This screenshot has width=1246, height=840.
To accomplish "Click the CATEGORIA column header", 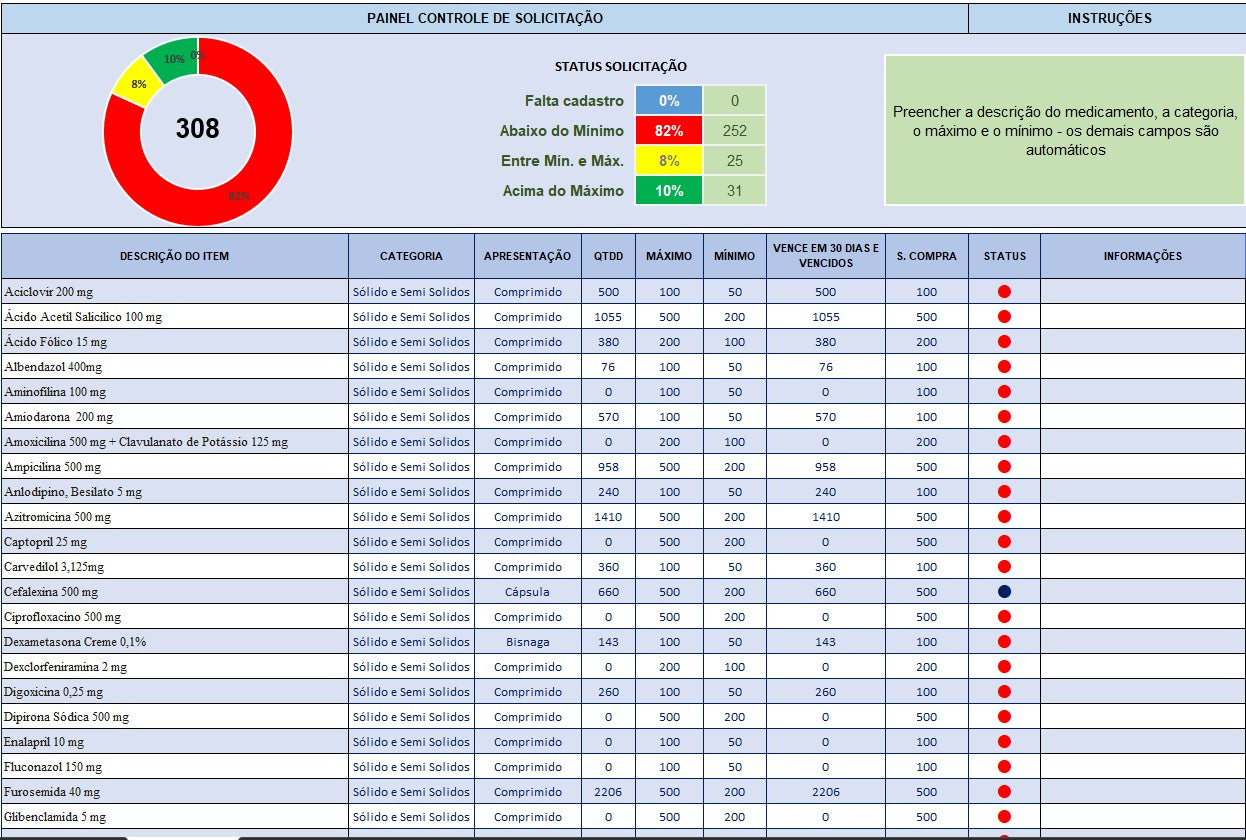I will 411,256.
